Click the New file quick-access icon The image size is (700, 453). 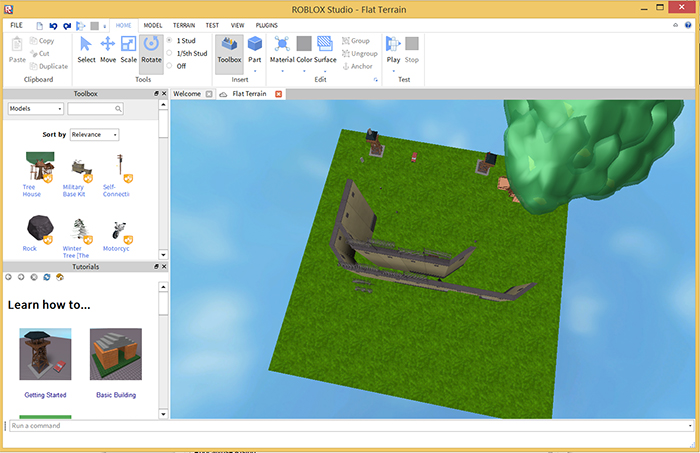click(40, 26)
